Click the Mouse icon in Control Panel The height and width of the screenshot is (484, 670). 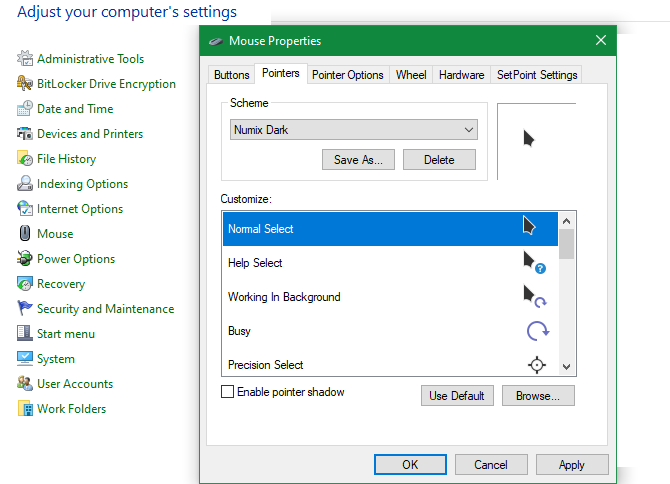coord(25,234)
